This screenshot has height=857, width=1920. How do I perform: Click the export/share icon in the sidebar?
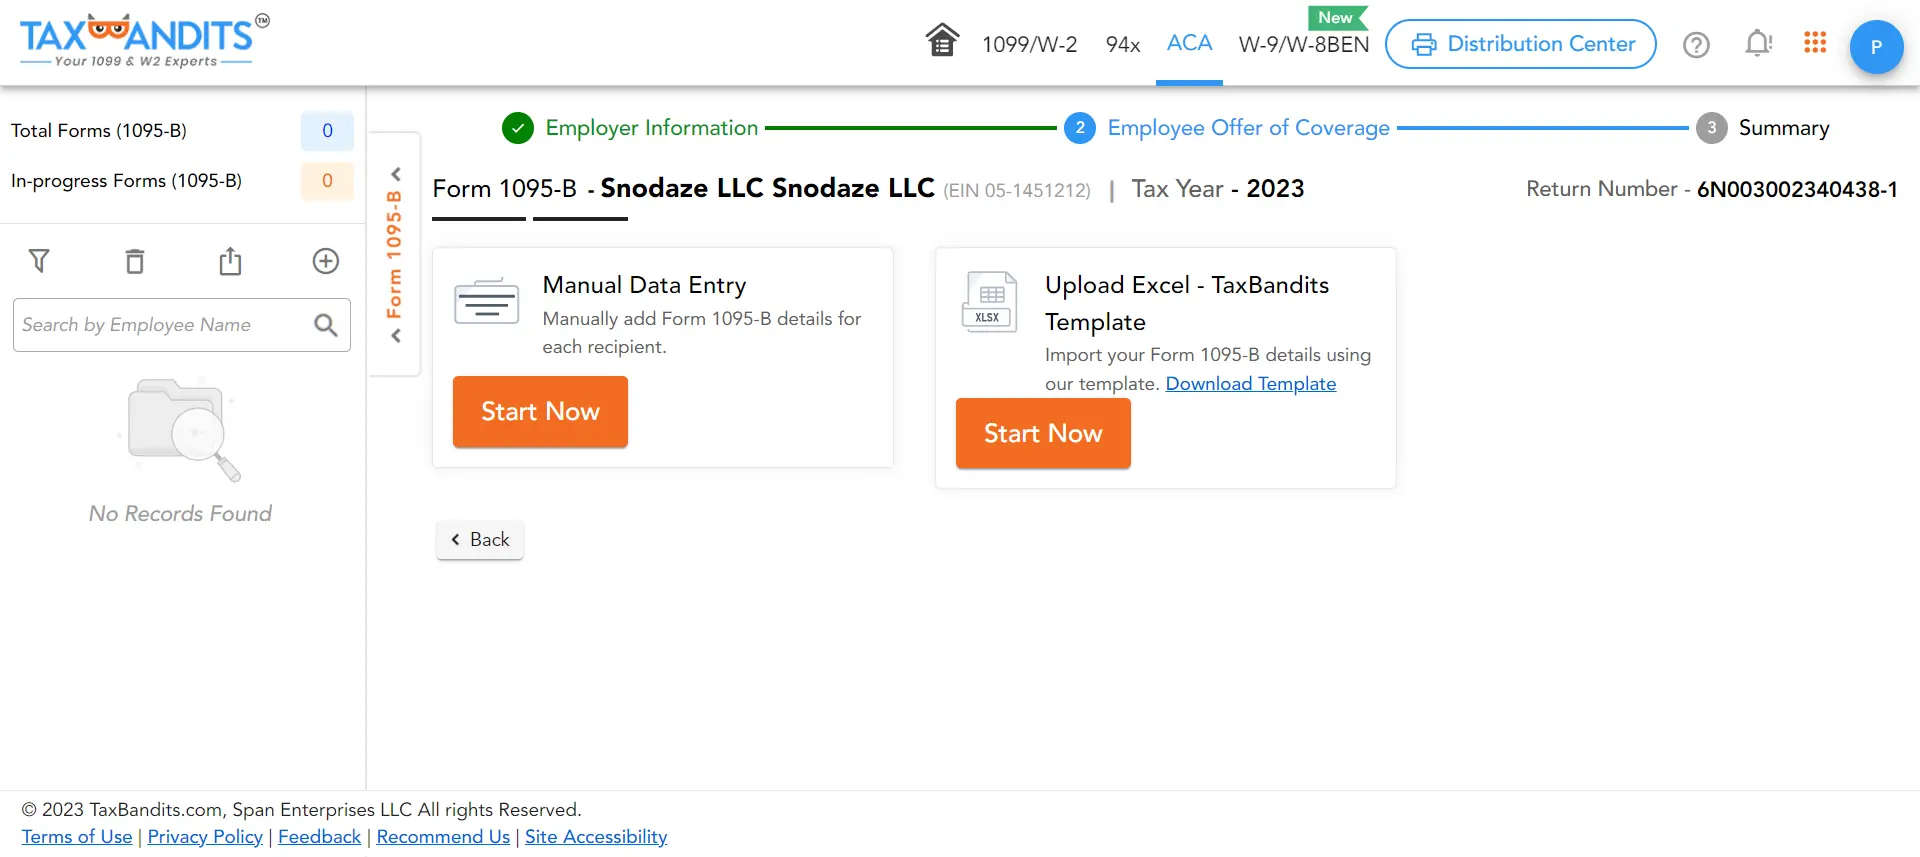(x=230, y=261)
